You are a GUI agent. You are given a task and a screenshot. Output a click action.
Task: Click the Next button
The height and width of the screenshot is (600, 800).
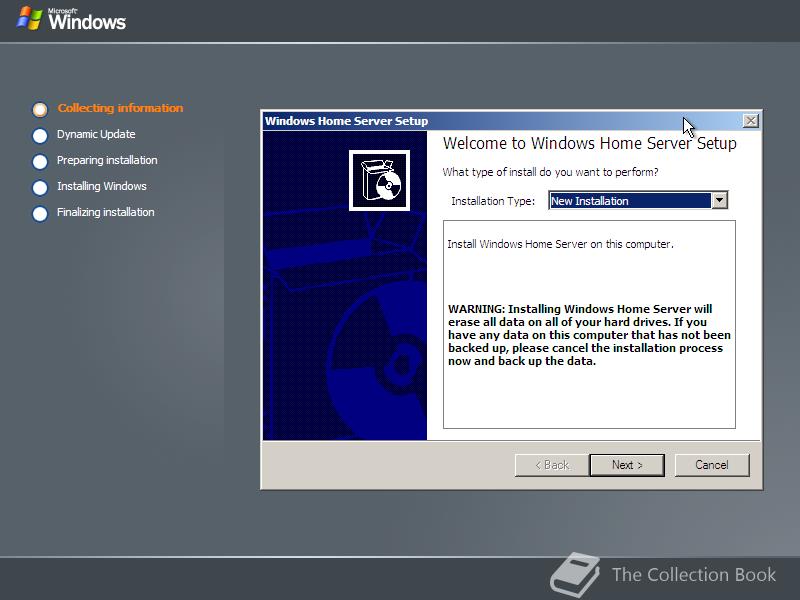tap(627, 465)
